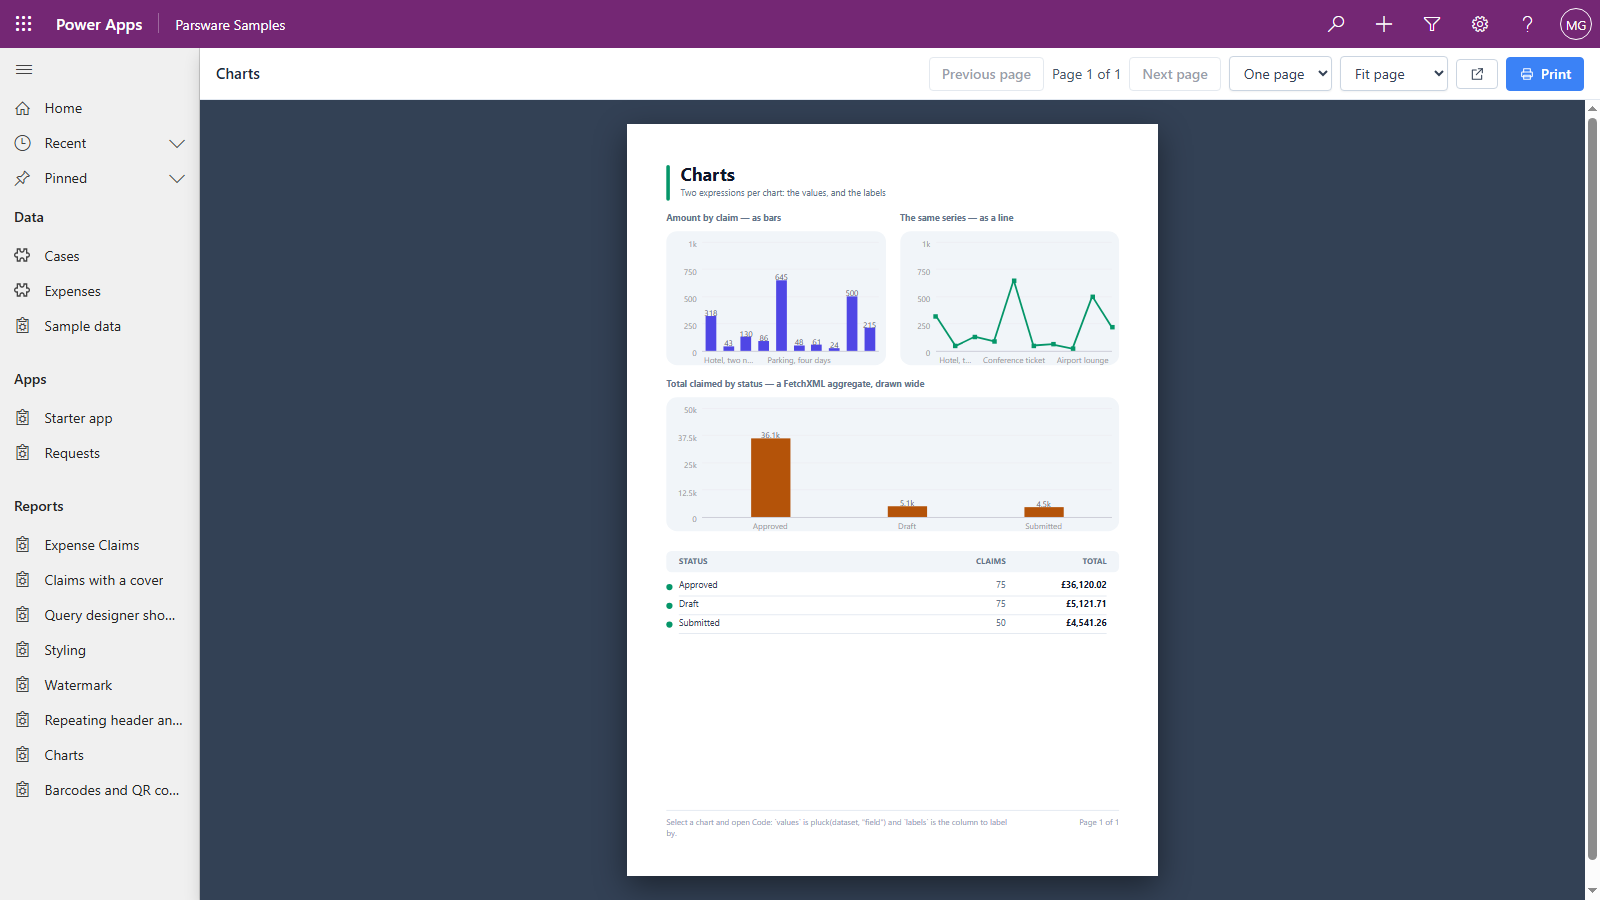Click the Sample data report icon
This screenshot has width=1600, height=900.
[x=23, y=326]
